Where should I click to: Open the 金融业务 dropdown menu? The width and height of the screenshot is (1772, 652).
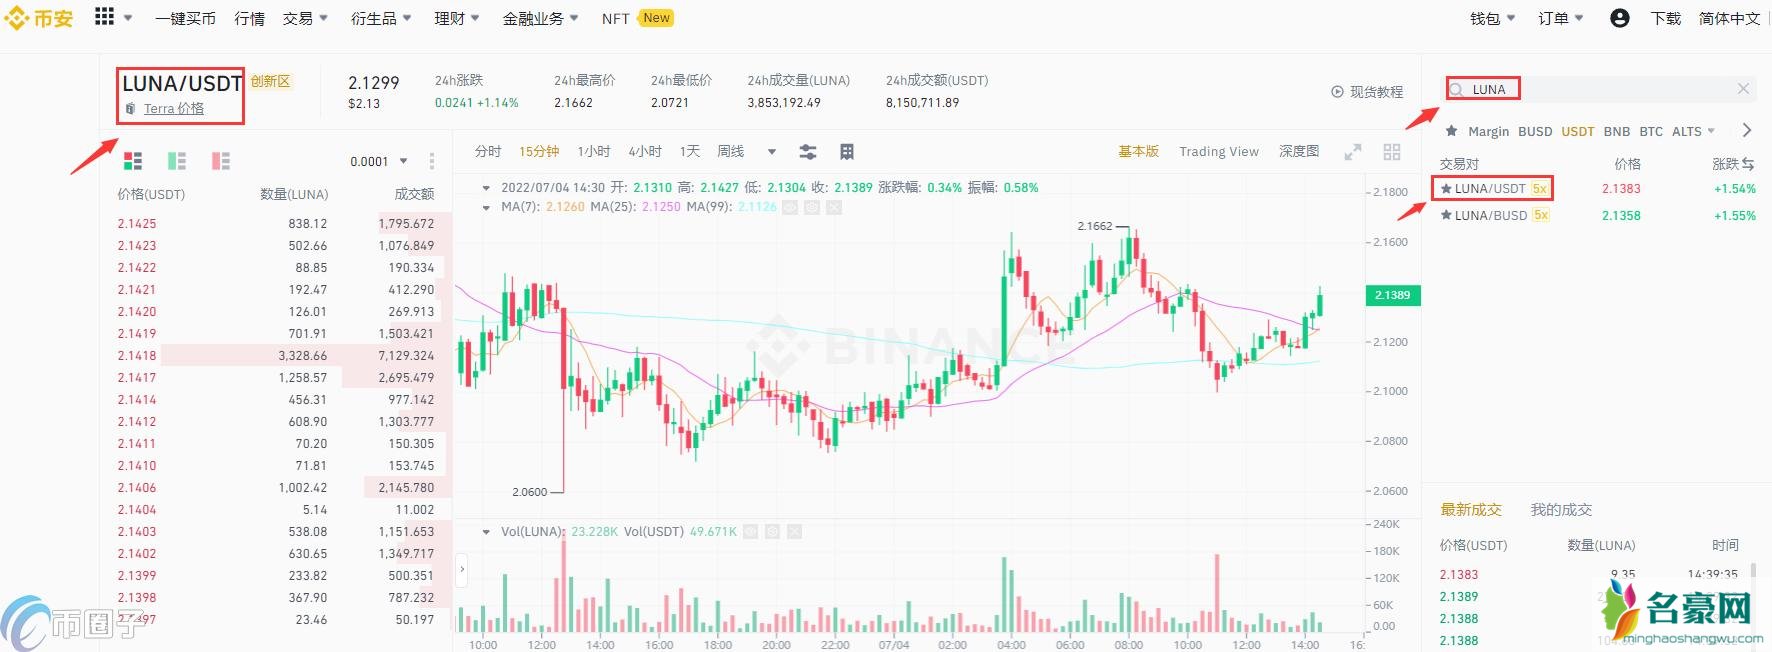click(x=541, y=18)
